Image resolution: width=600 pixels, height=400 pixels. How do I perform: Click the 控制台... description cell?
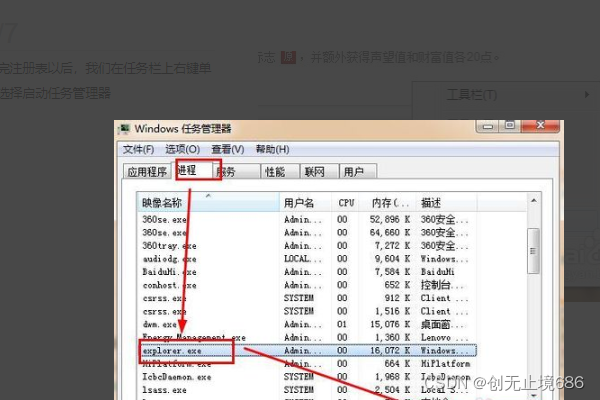pyautogui.click(x=444, y=285)
